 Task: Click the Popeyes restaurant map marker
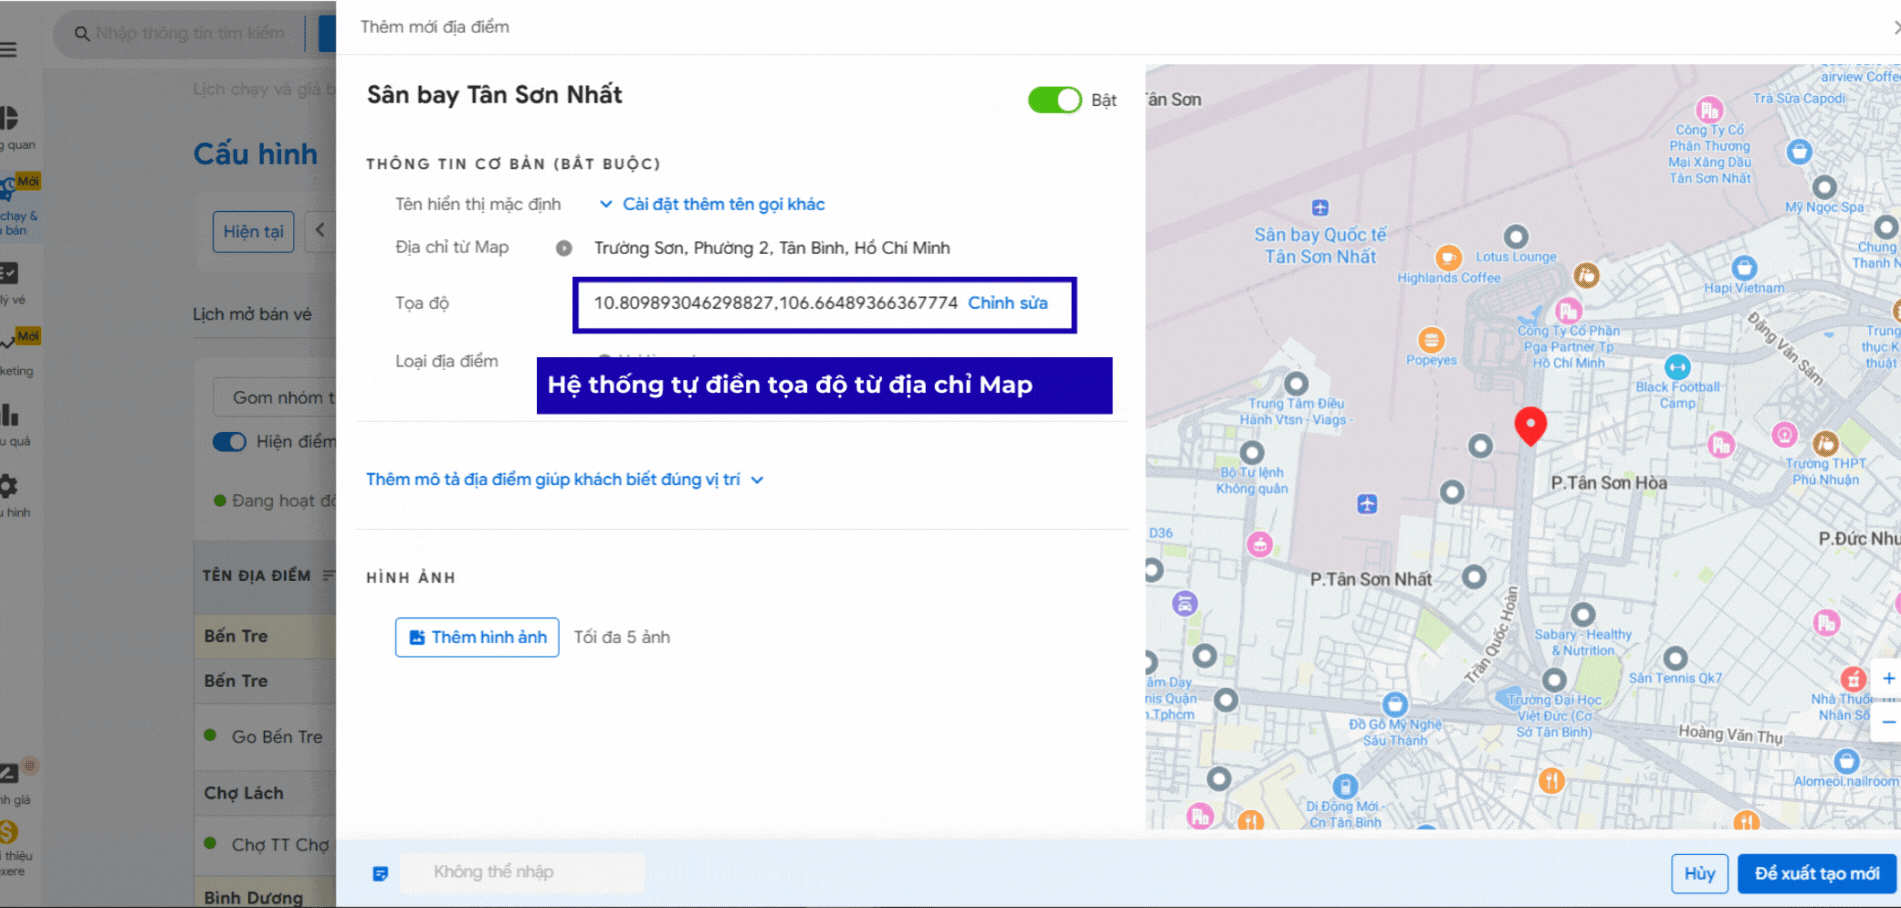[x=1431, y=340]
